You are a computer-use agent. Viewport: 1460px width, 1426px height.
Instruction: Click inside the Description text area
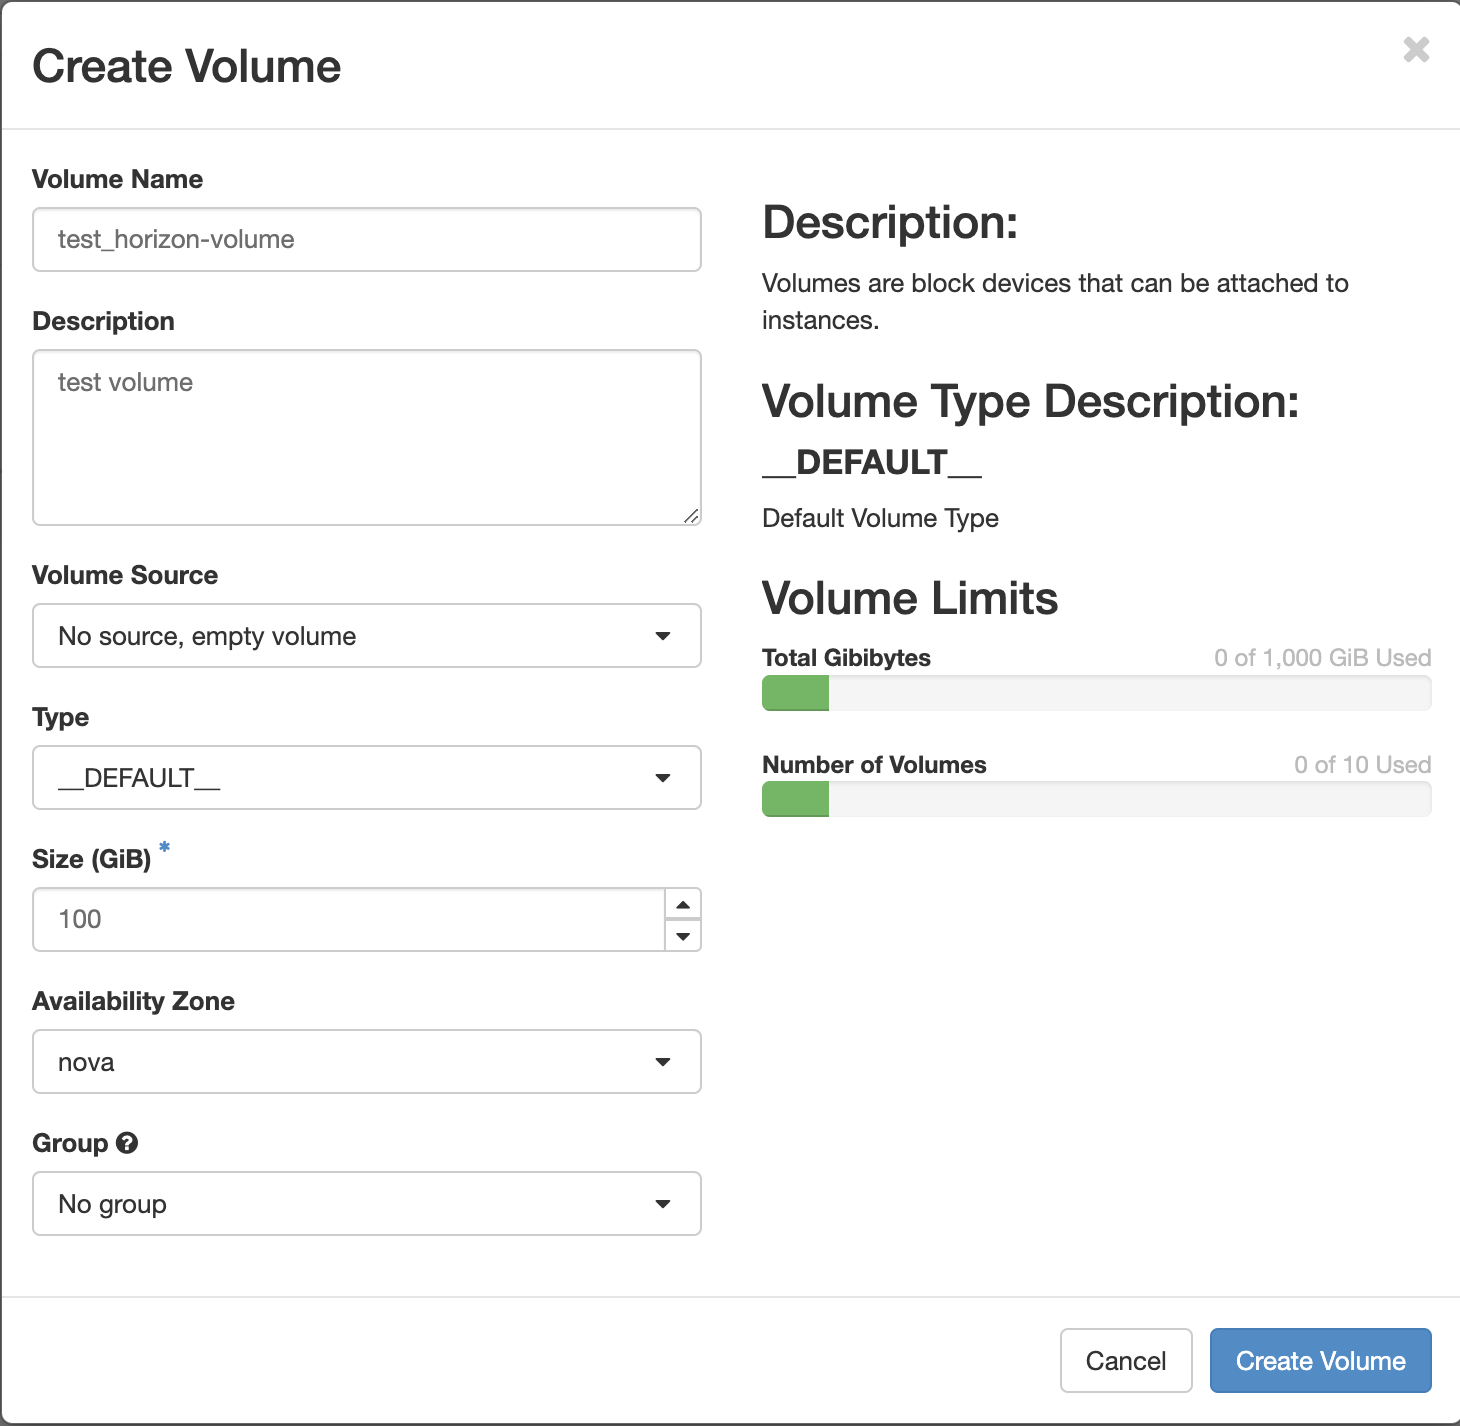367,438
